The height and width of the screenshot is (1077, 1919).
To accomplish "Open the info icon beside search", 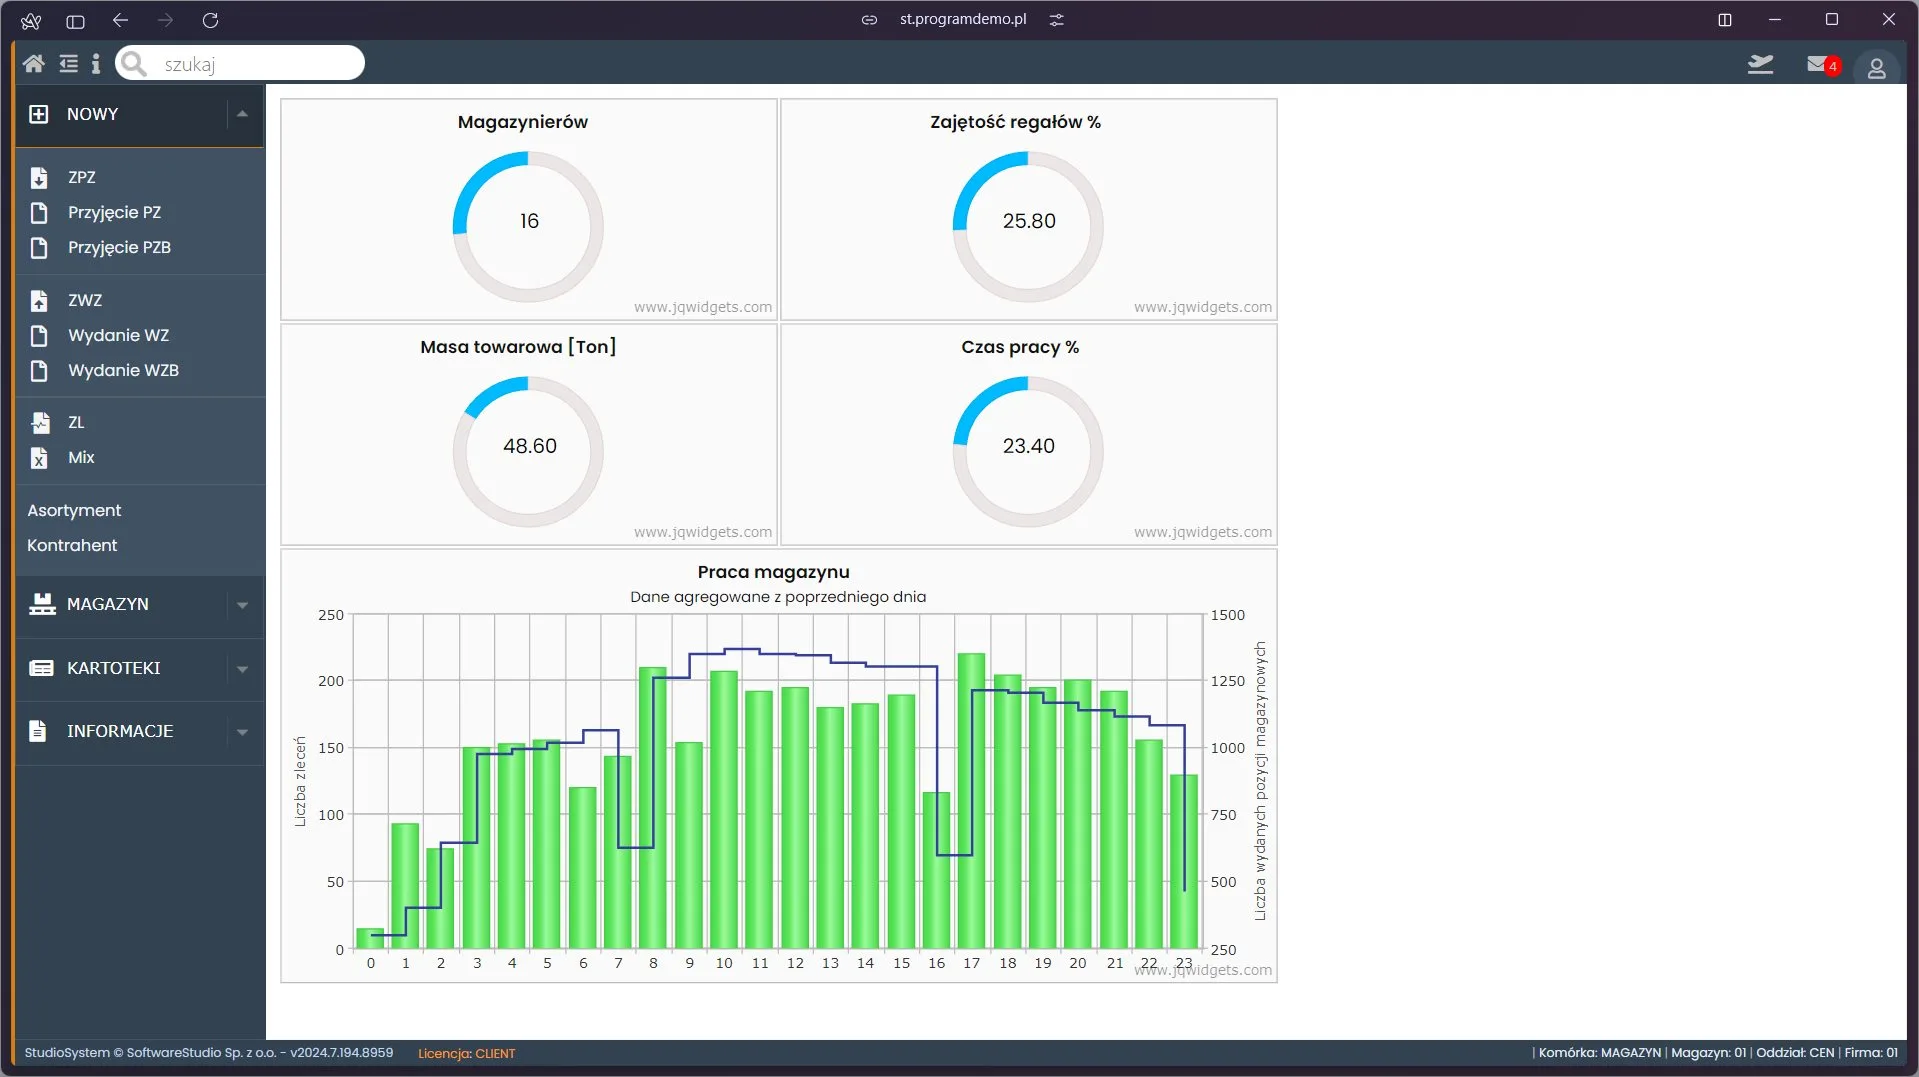I will click(96, 64).
